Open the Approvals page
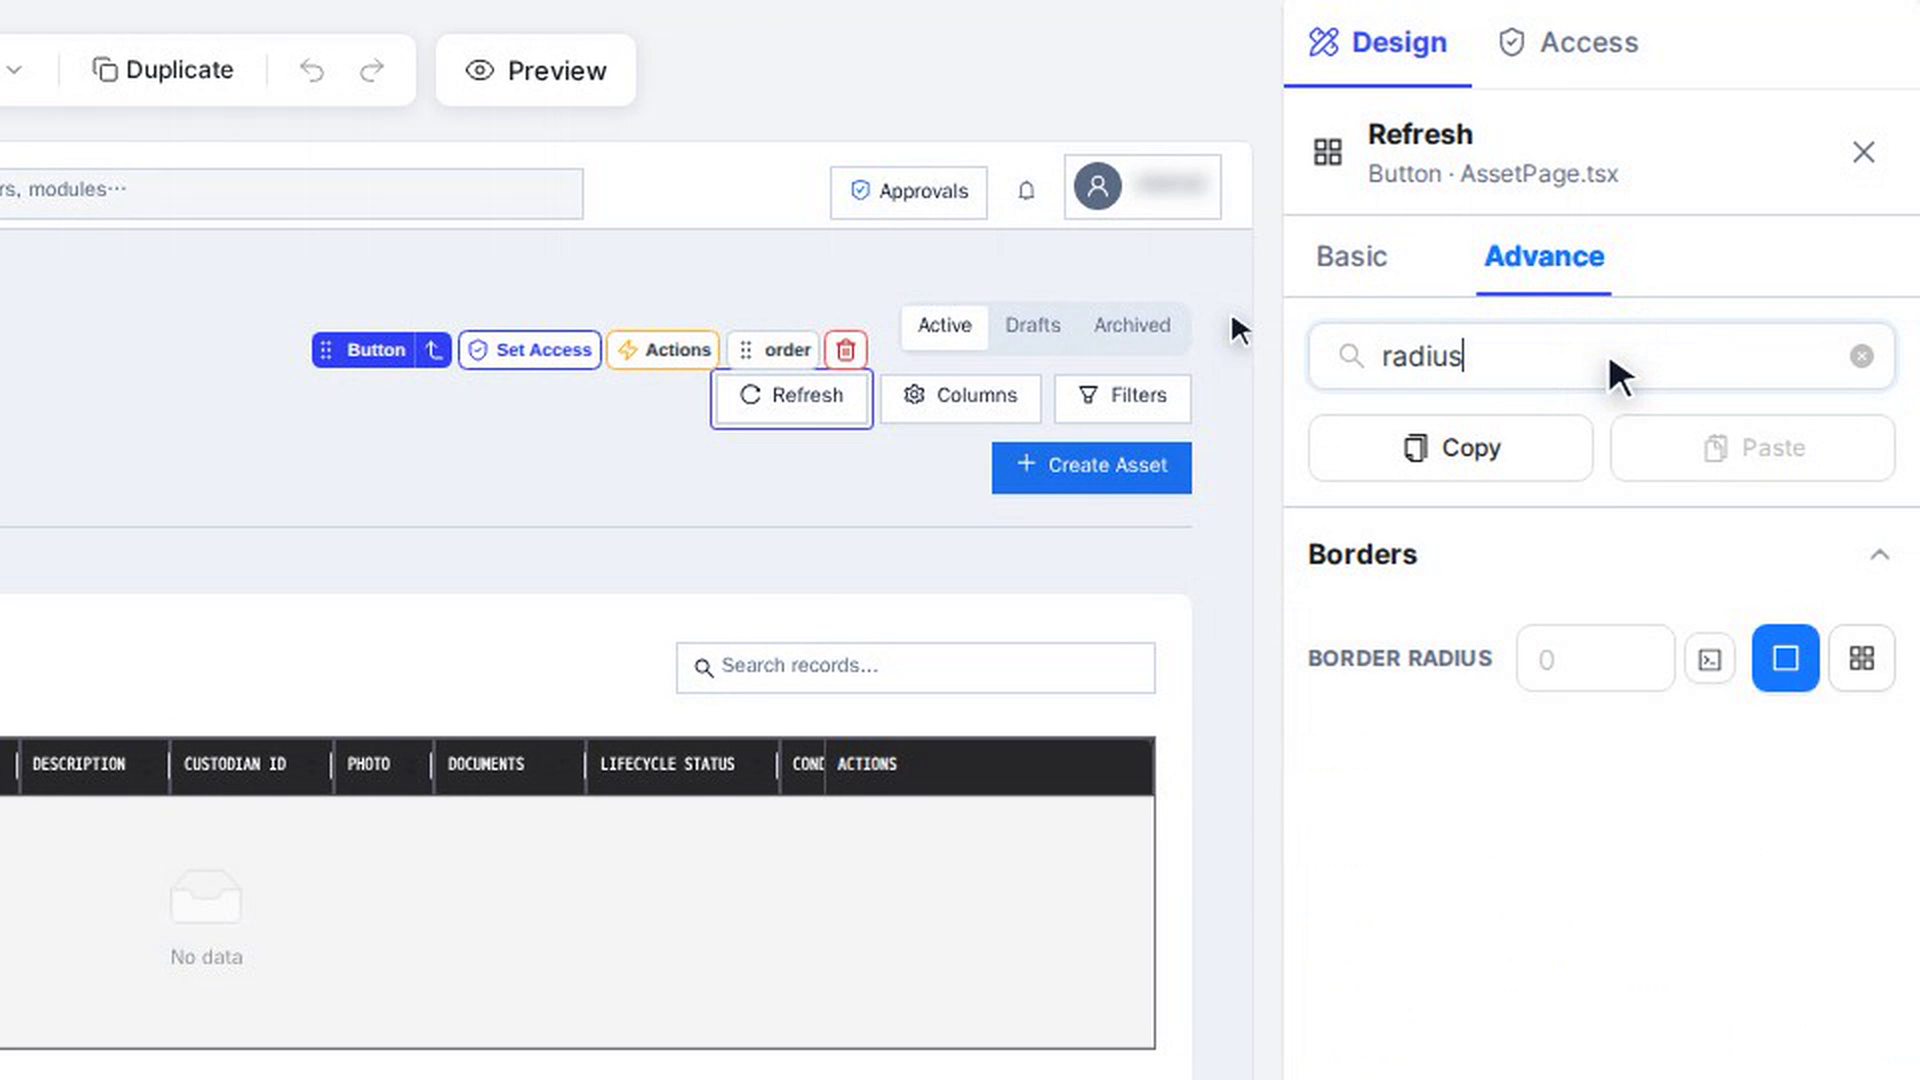 click(908, 191)
